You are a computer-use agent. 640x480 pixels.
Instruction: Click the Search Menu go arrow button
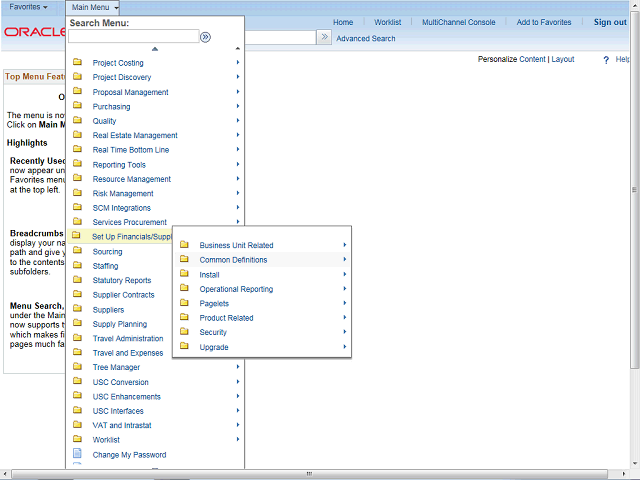coord(205,37)
